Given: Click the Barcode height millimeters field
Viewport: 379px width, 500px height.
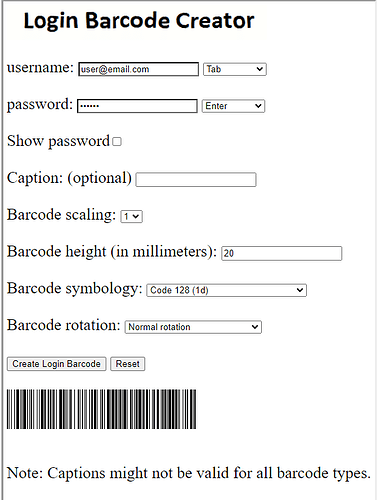Looking at the screenshot, I should 282,253.
